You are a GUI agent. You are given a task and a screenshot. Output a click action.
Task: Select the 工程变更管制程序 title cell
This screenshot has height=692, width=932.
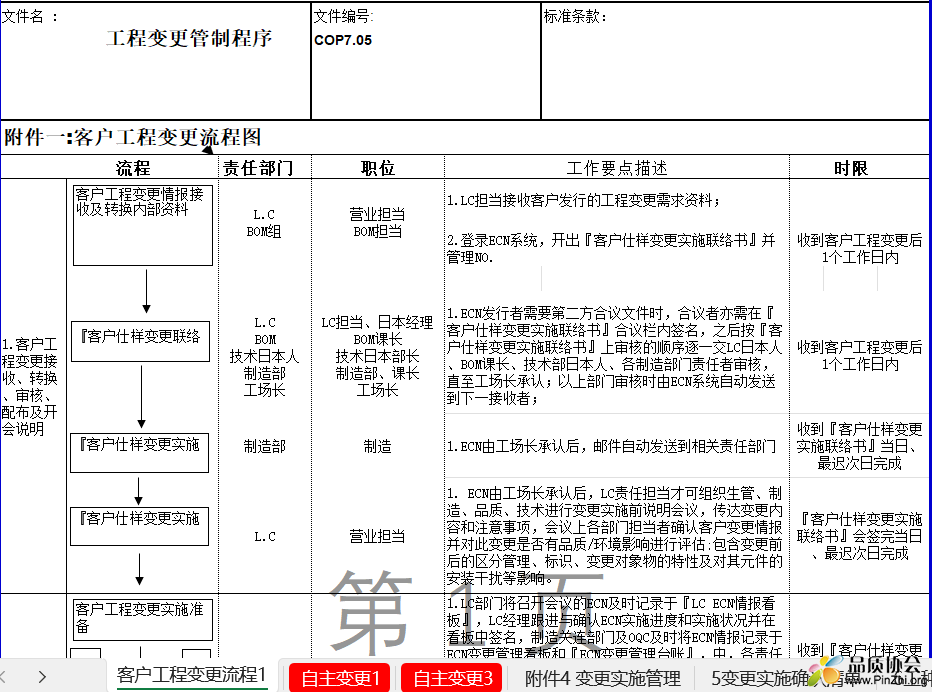[x=189, y=39]
